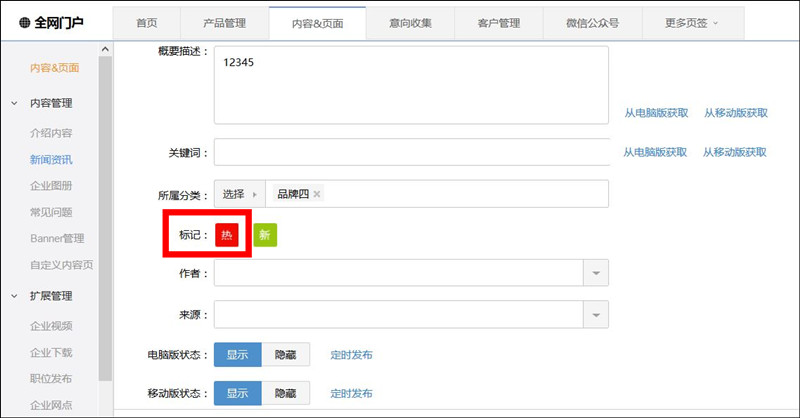800x418 pixels.
Task: Toggle the green 新 new marker
Action: tap(264, 235)
